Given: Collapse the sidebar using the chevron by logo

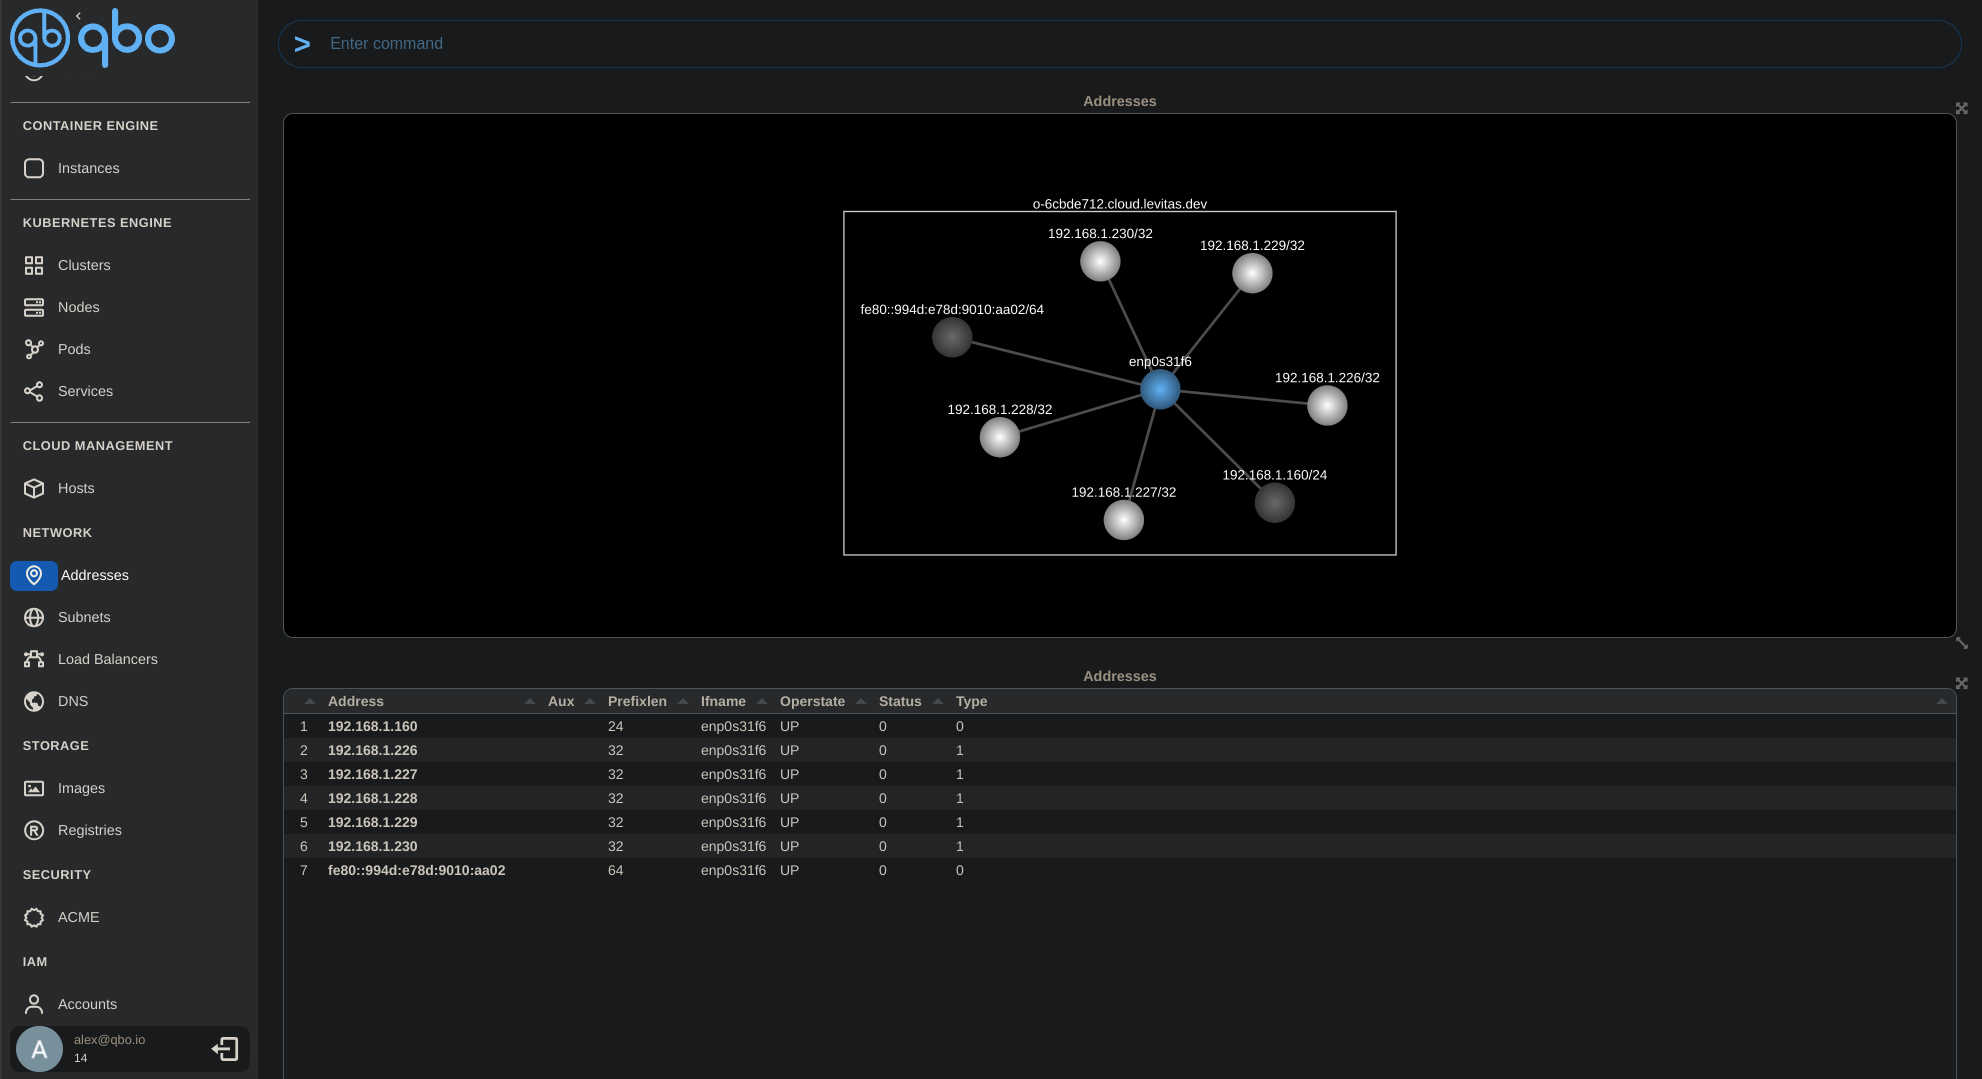Looking at the screenshot, I should (78, 16).
